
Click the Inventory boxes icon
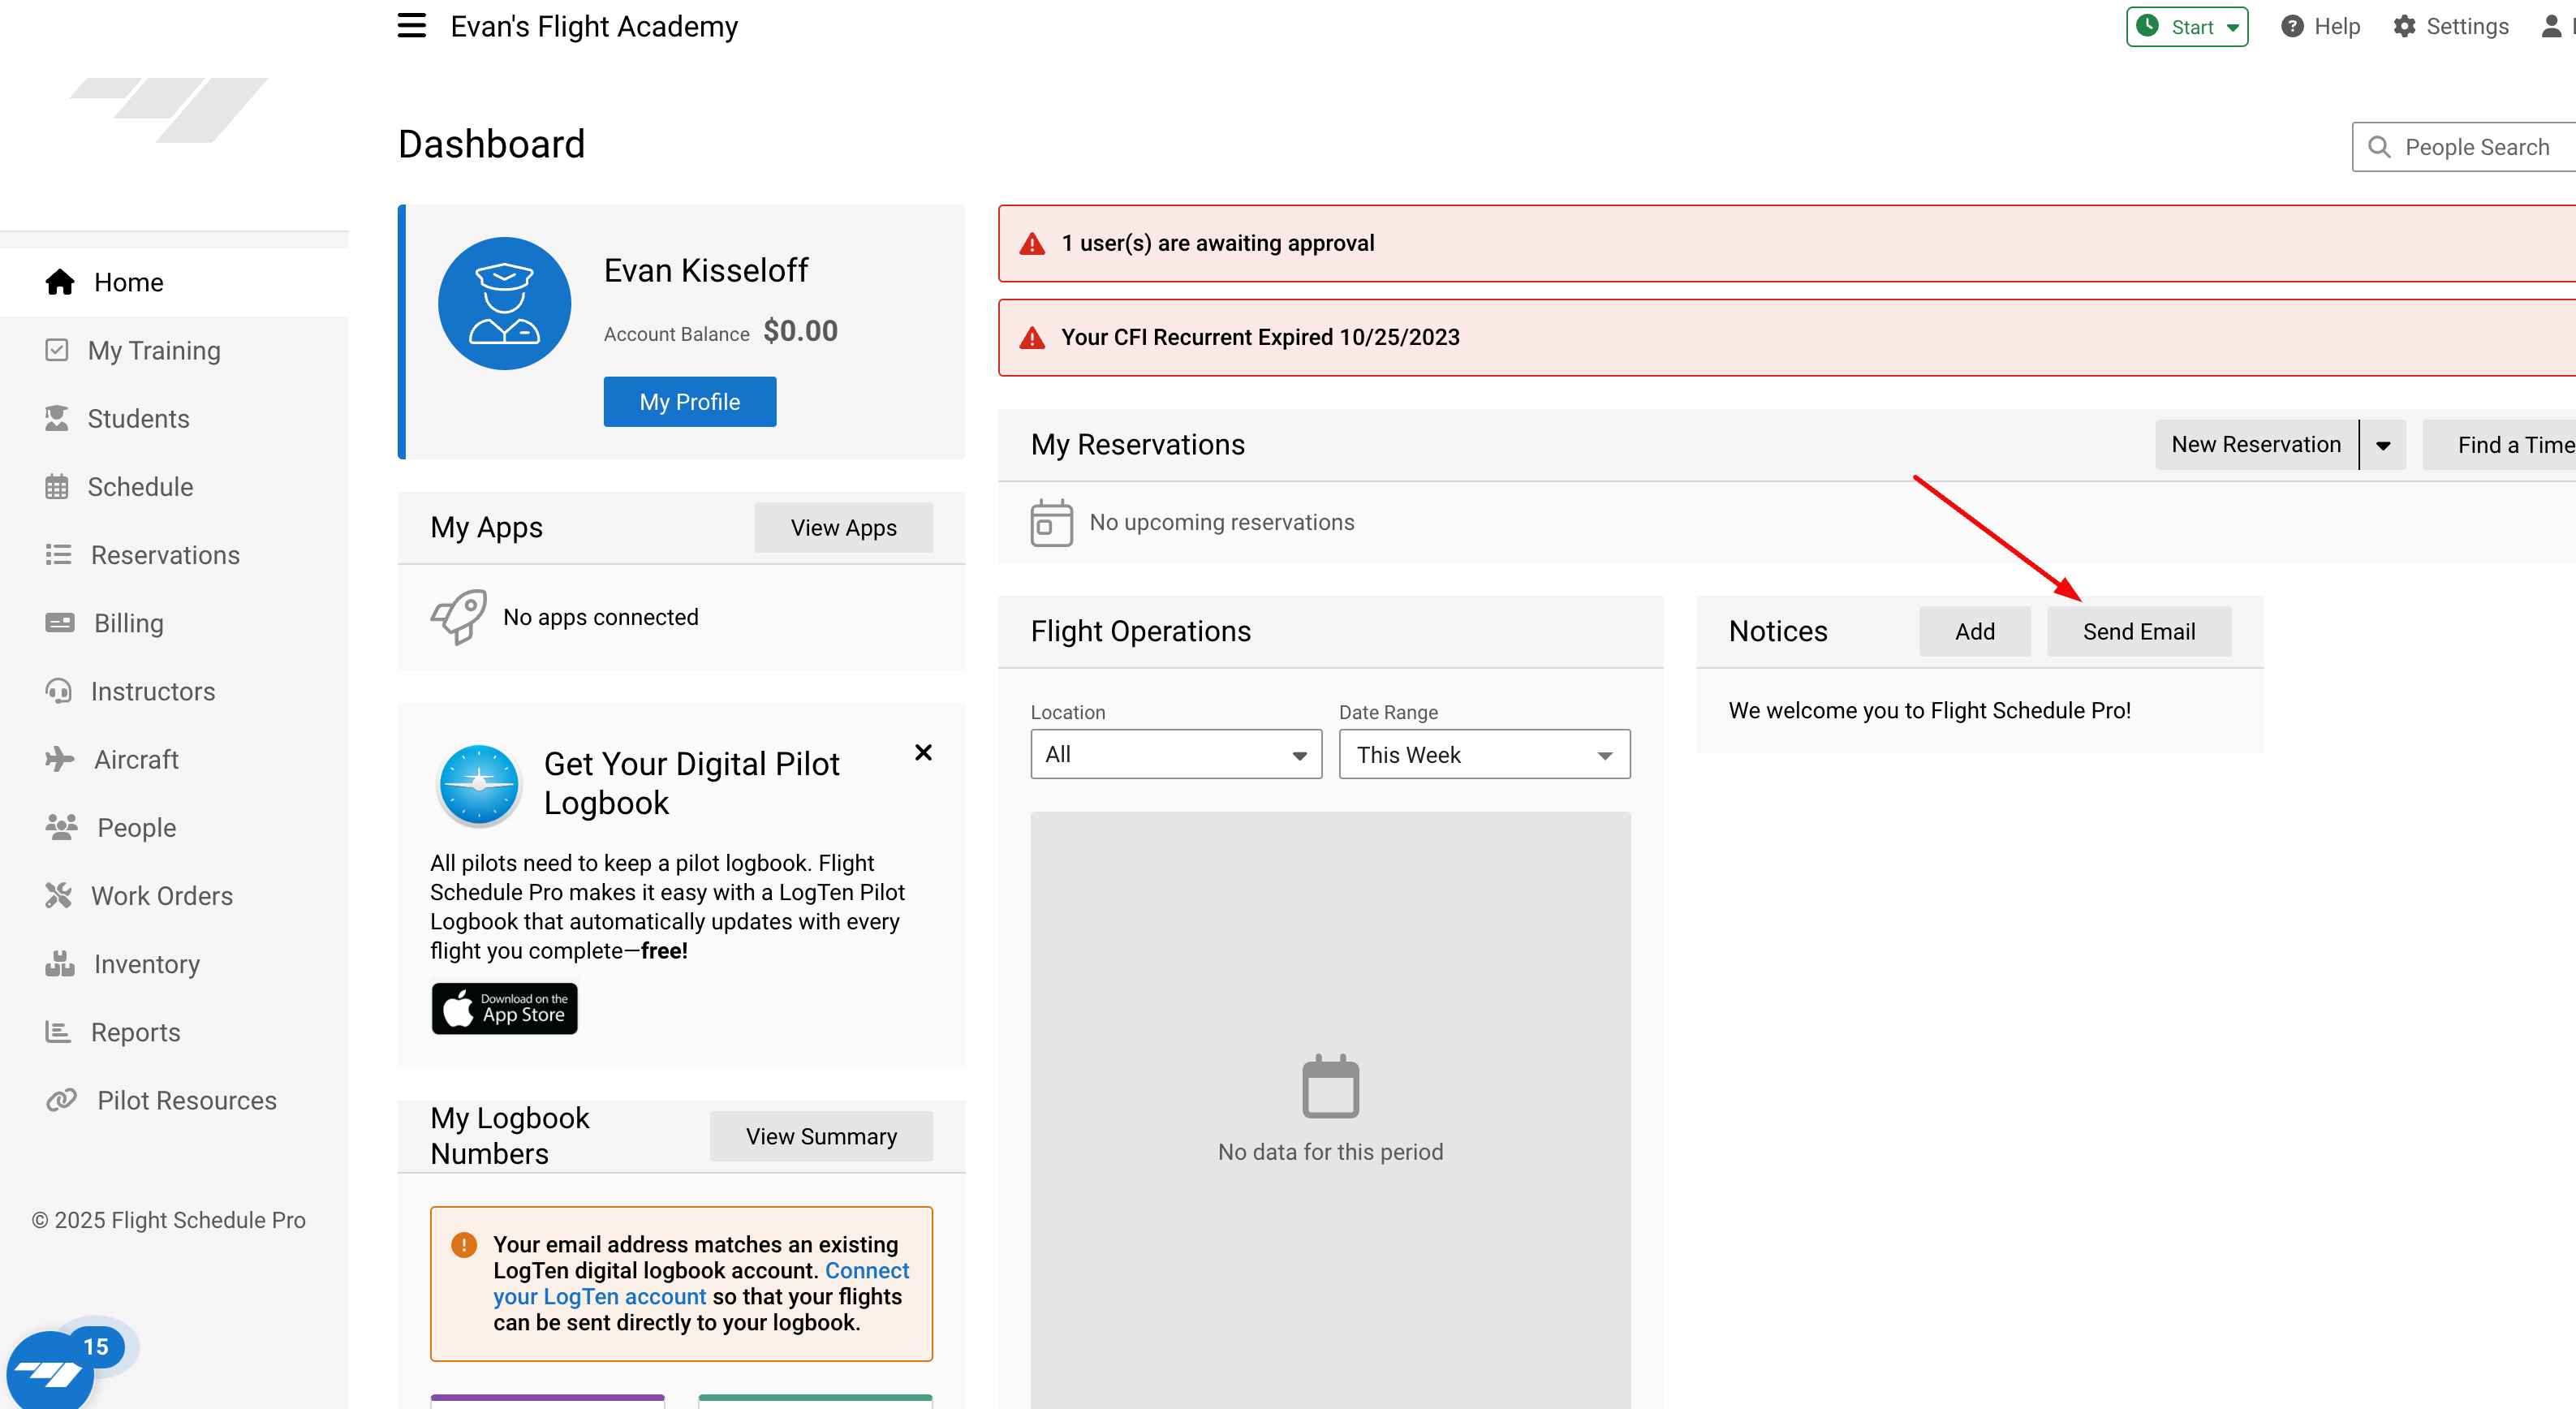click(x=60, y=963)
